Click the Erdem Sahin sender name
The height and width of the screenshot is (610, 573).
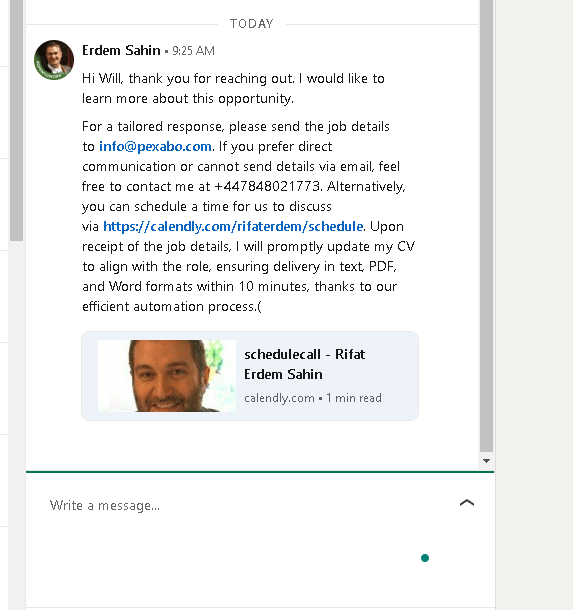[121, 51]
